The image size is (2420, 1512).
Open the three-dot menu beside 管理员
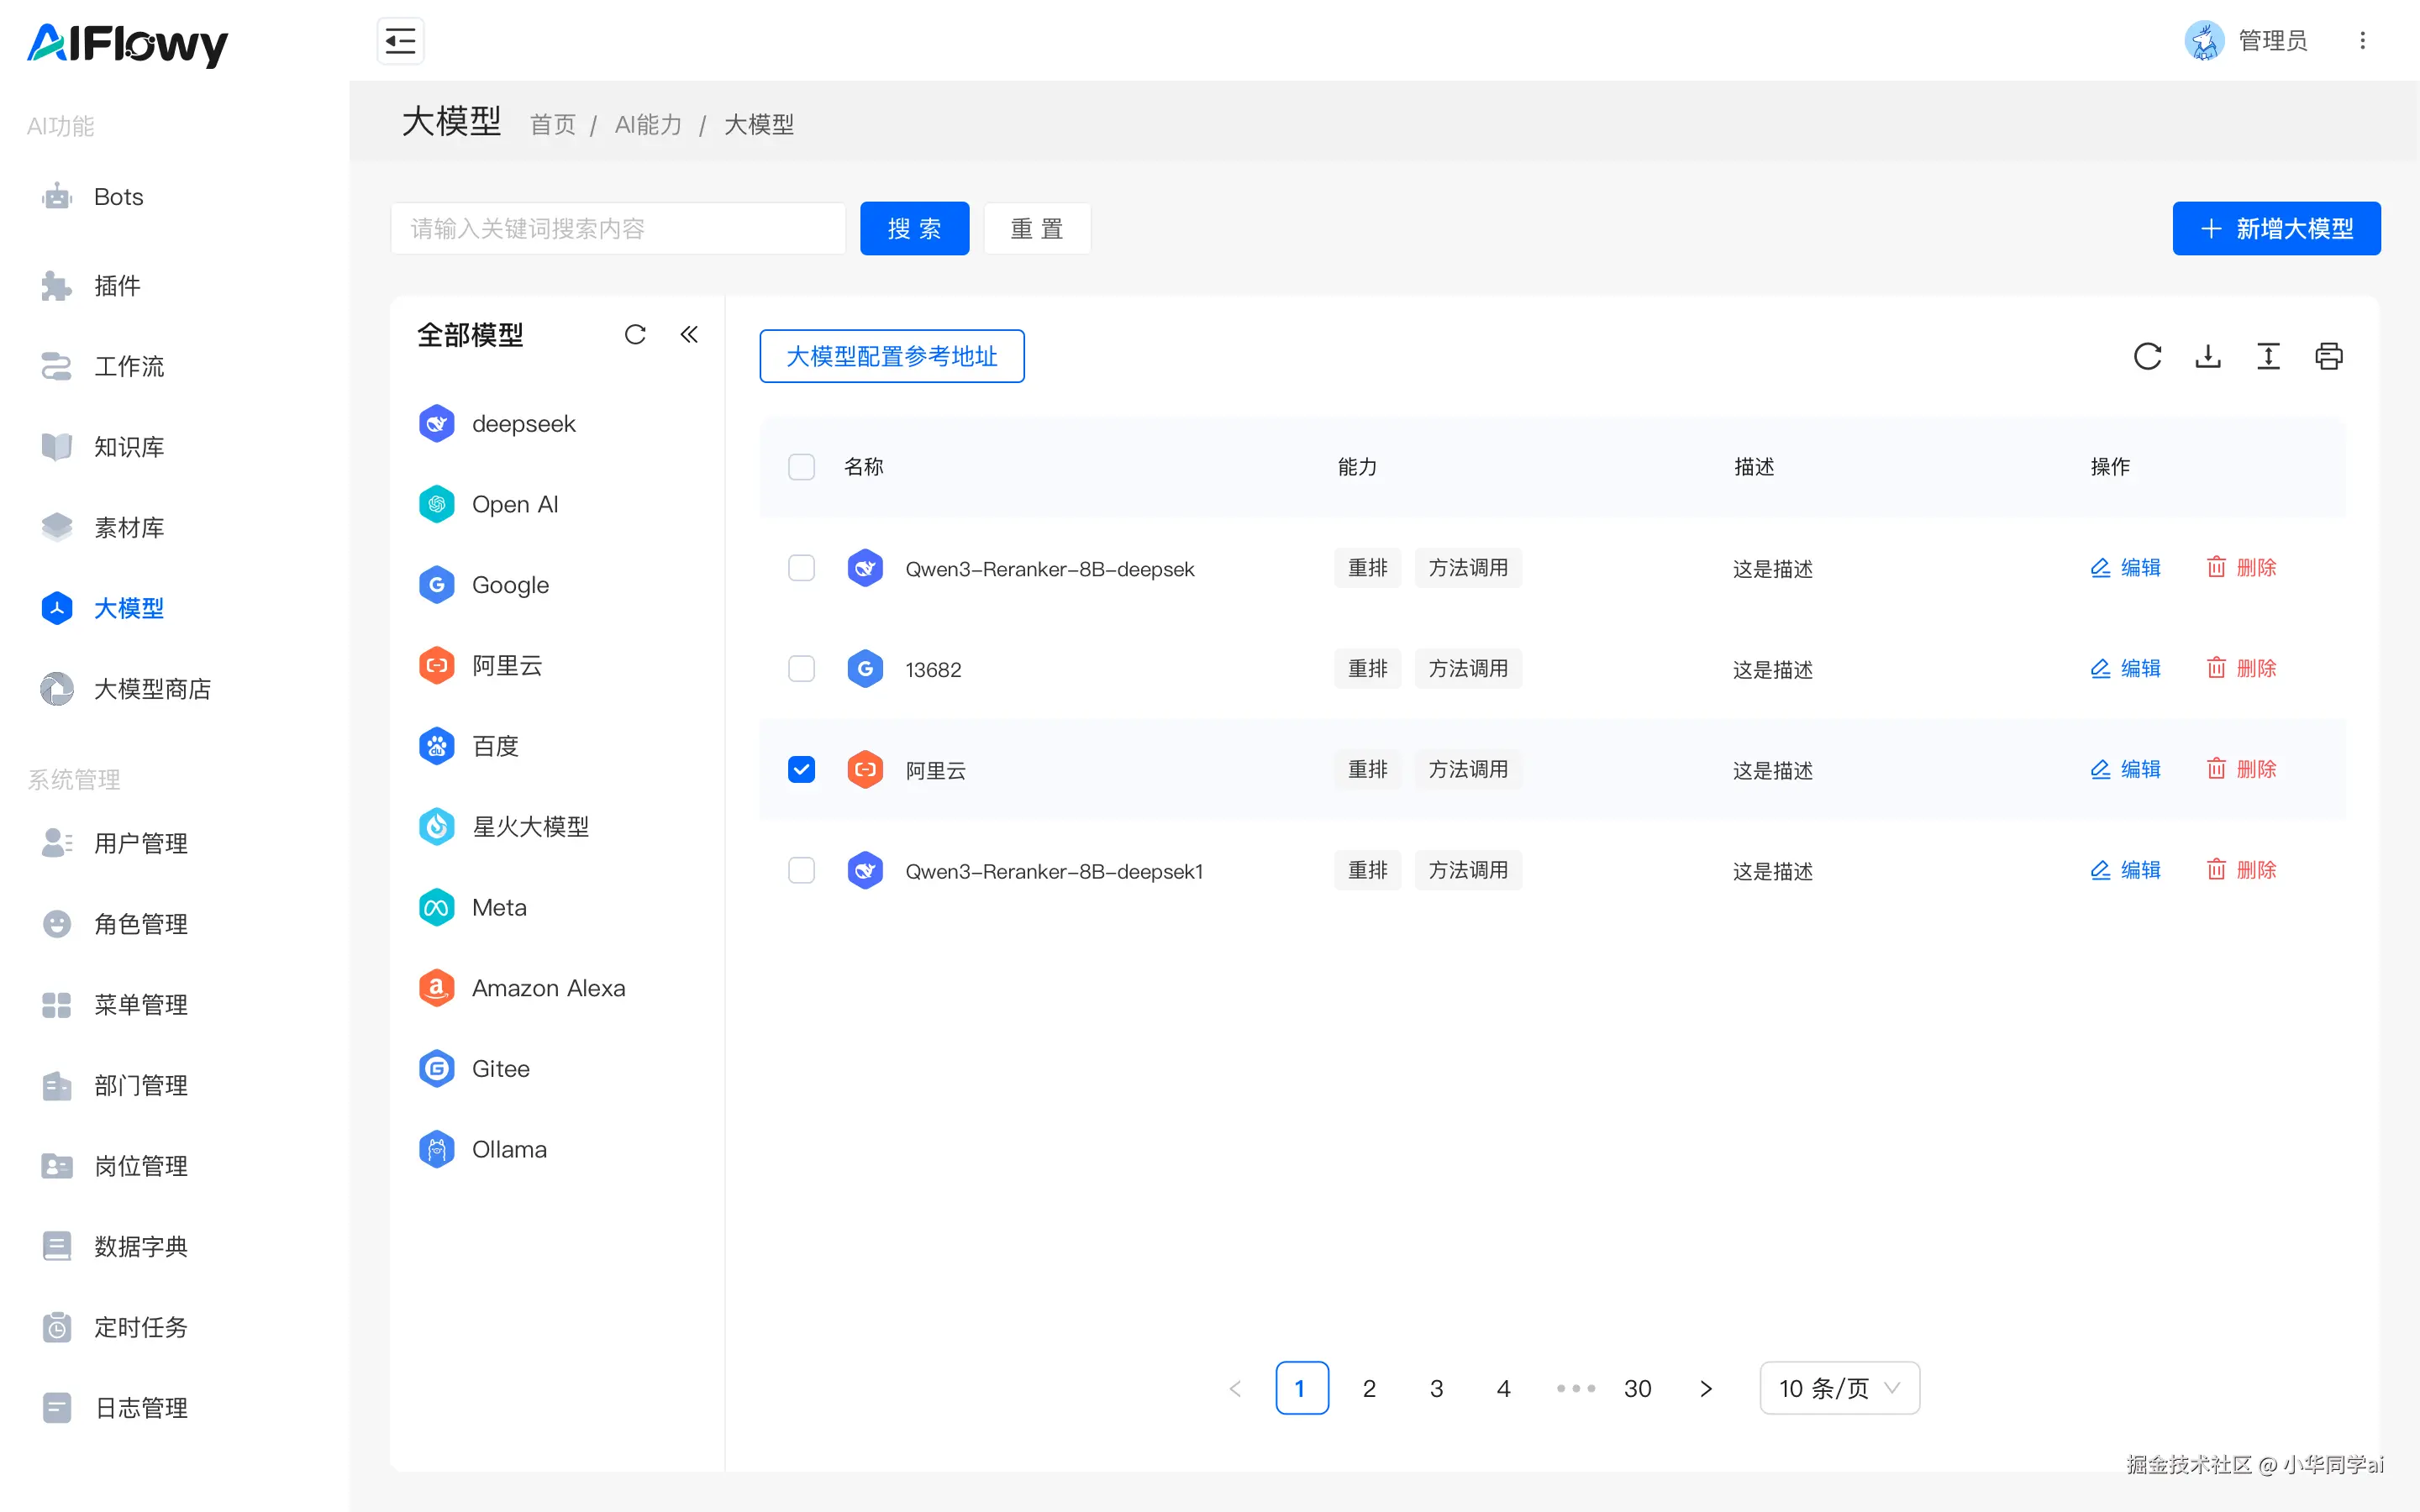[2362, 41]
